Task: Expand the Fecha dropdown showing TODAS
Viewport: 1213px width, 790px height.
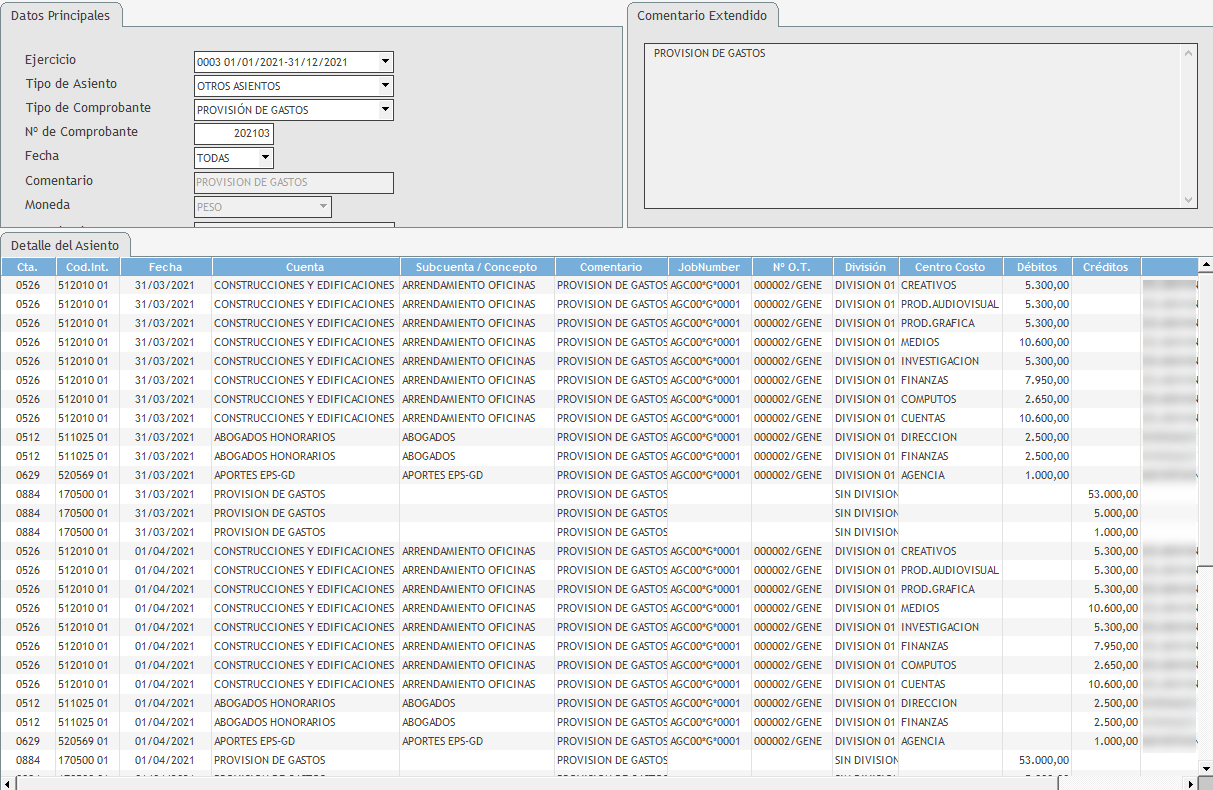Action: click(265, 158)
